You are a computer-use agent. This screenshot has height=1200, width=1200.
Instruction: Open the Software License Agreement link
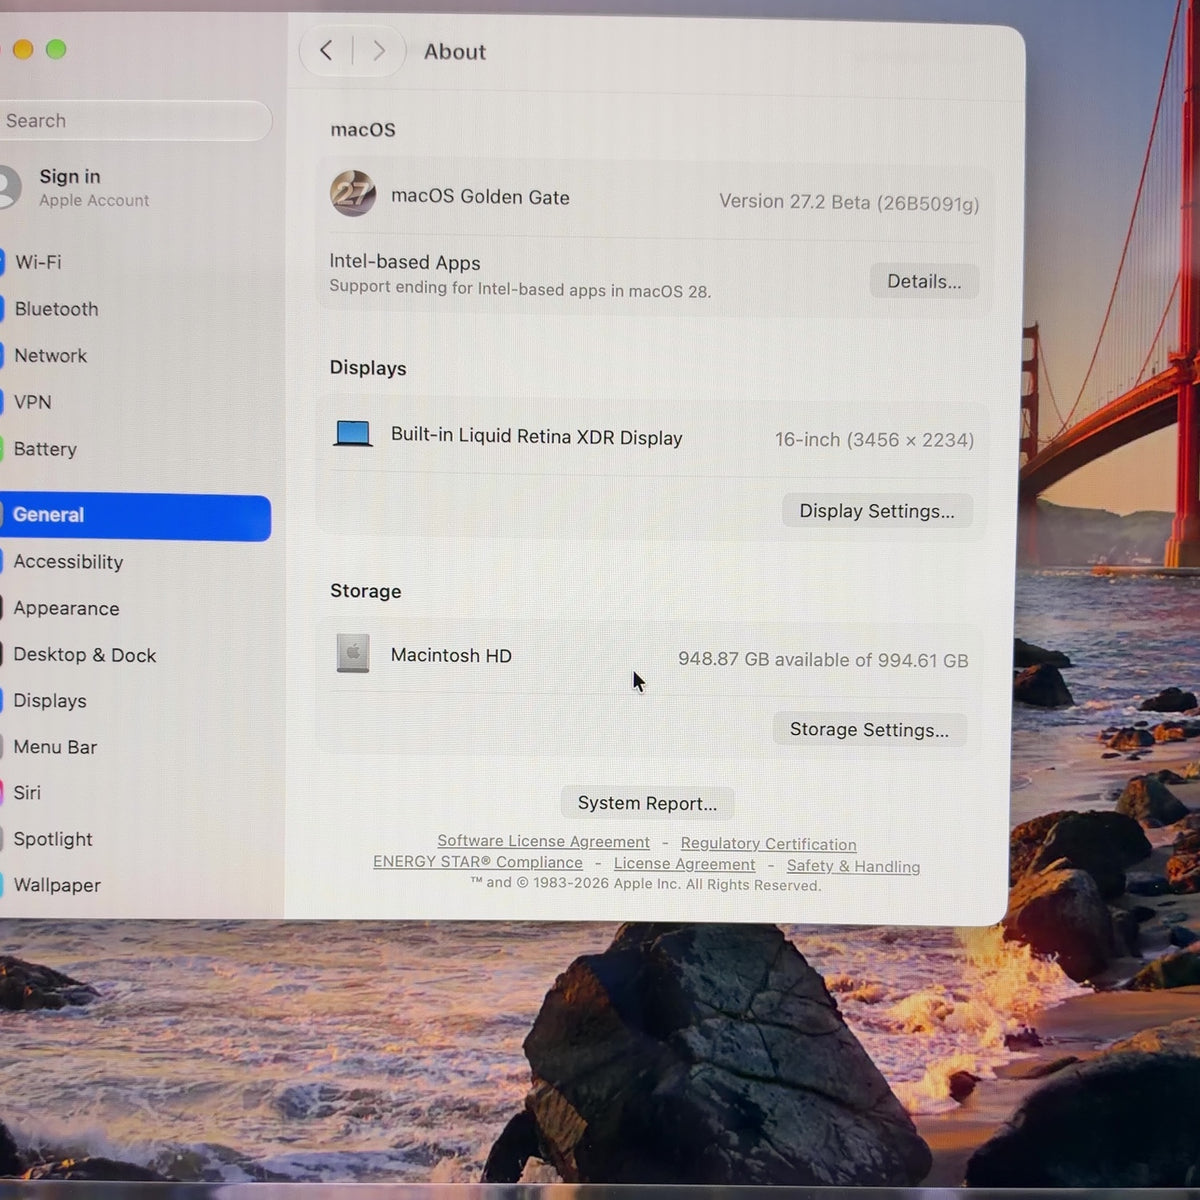543,842
